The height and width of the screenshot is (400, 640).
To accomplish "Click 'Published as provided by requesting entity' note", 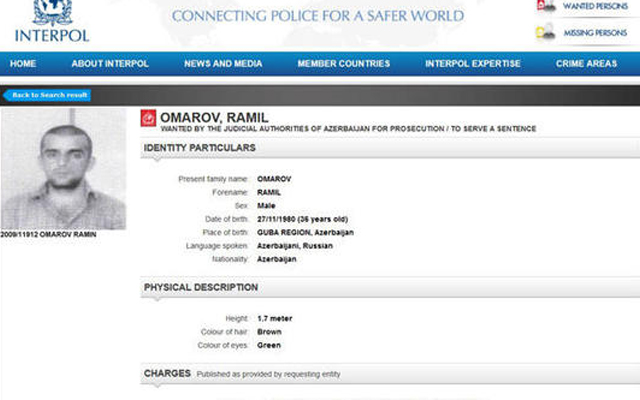I will (268, 374).
